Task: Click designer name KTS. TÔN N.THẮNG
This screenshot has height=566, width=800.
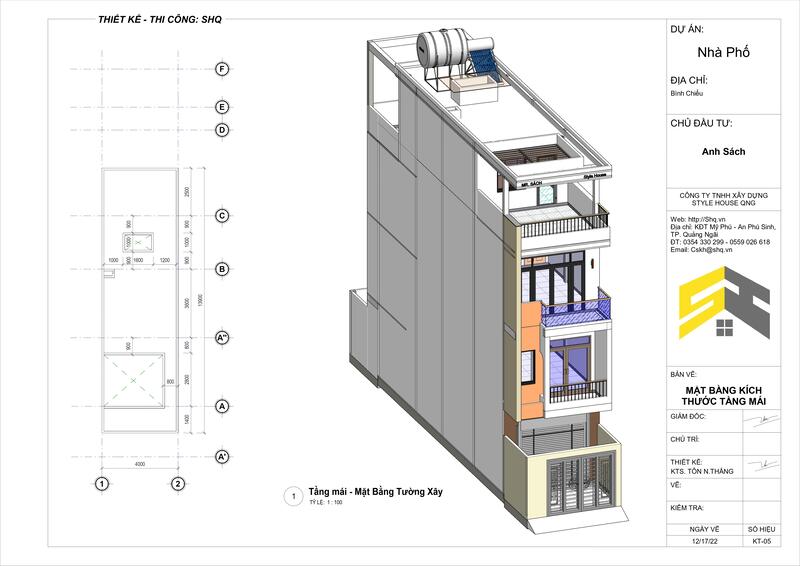Action: [702, 471]
